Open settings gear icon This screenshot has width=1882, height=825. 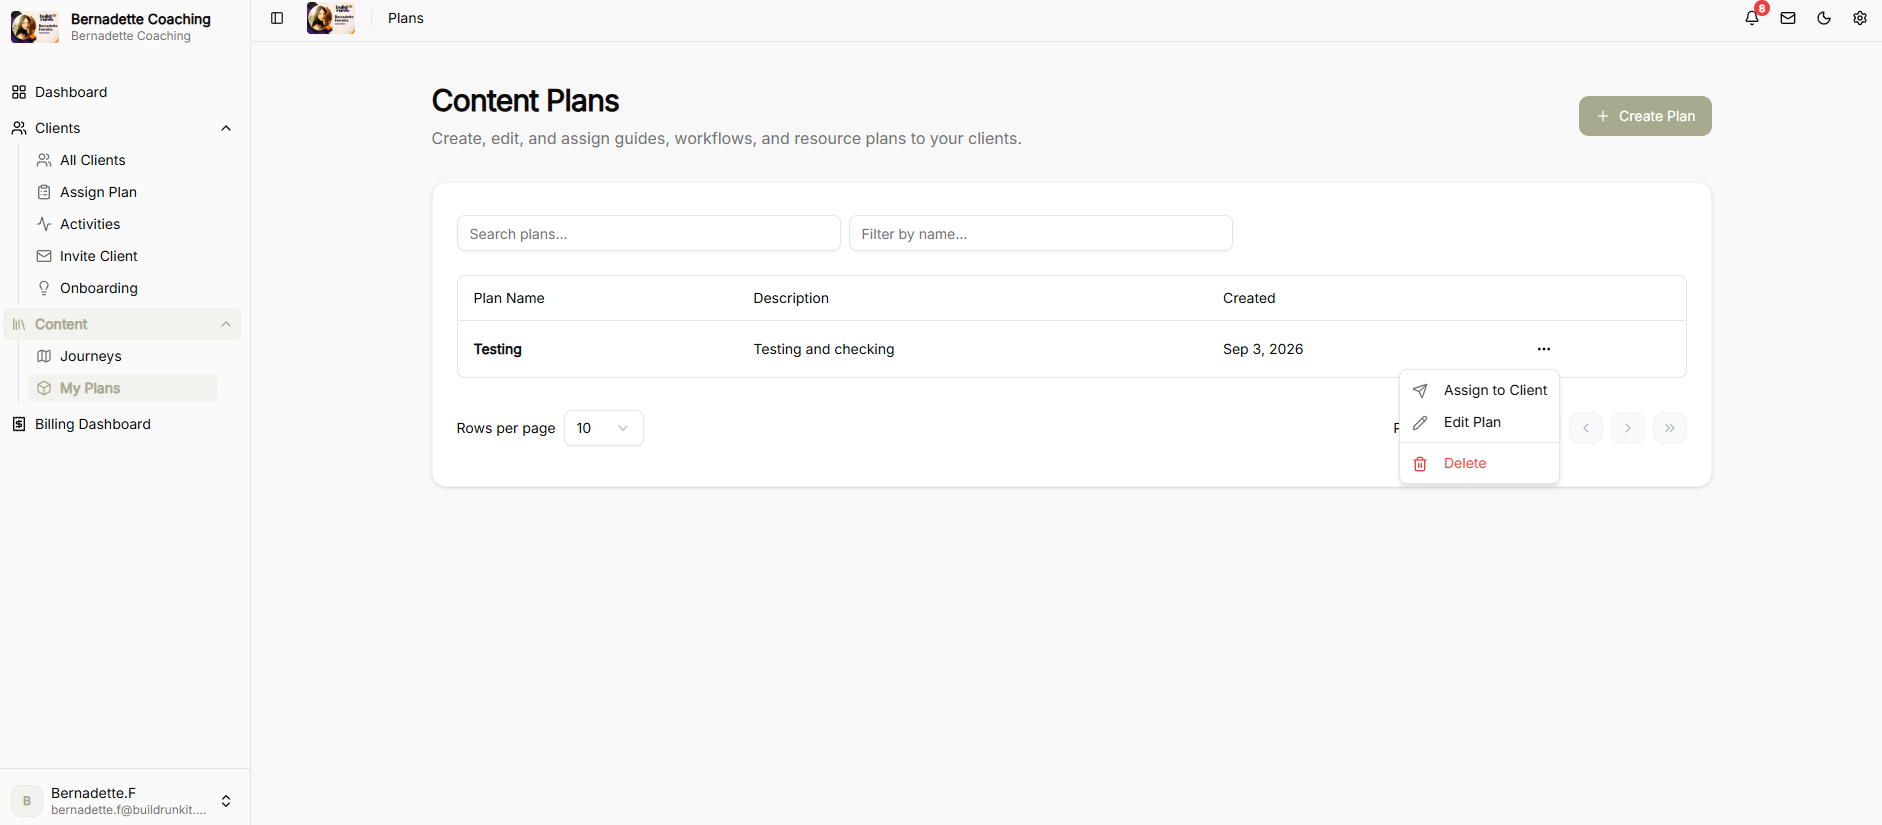(1860, 18)
